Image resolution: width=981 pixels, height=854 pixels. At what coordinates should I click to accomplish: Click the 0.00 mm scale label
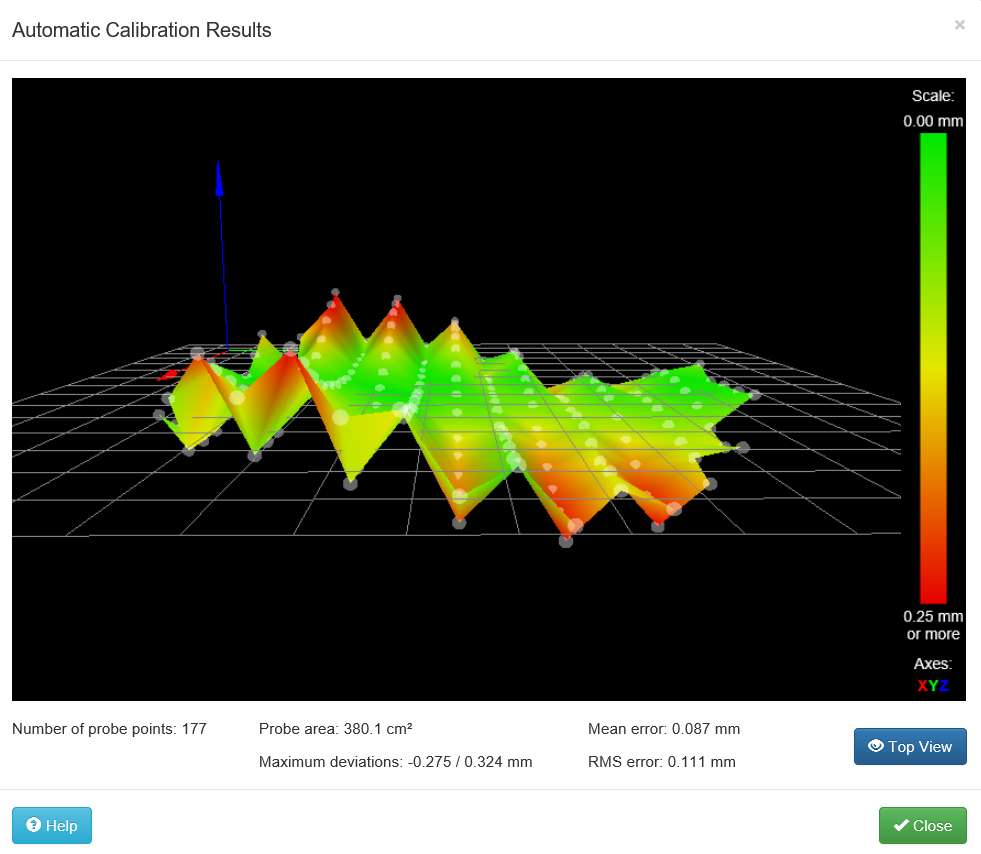(x=933, y=121)
